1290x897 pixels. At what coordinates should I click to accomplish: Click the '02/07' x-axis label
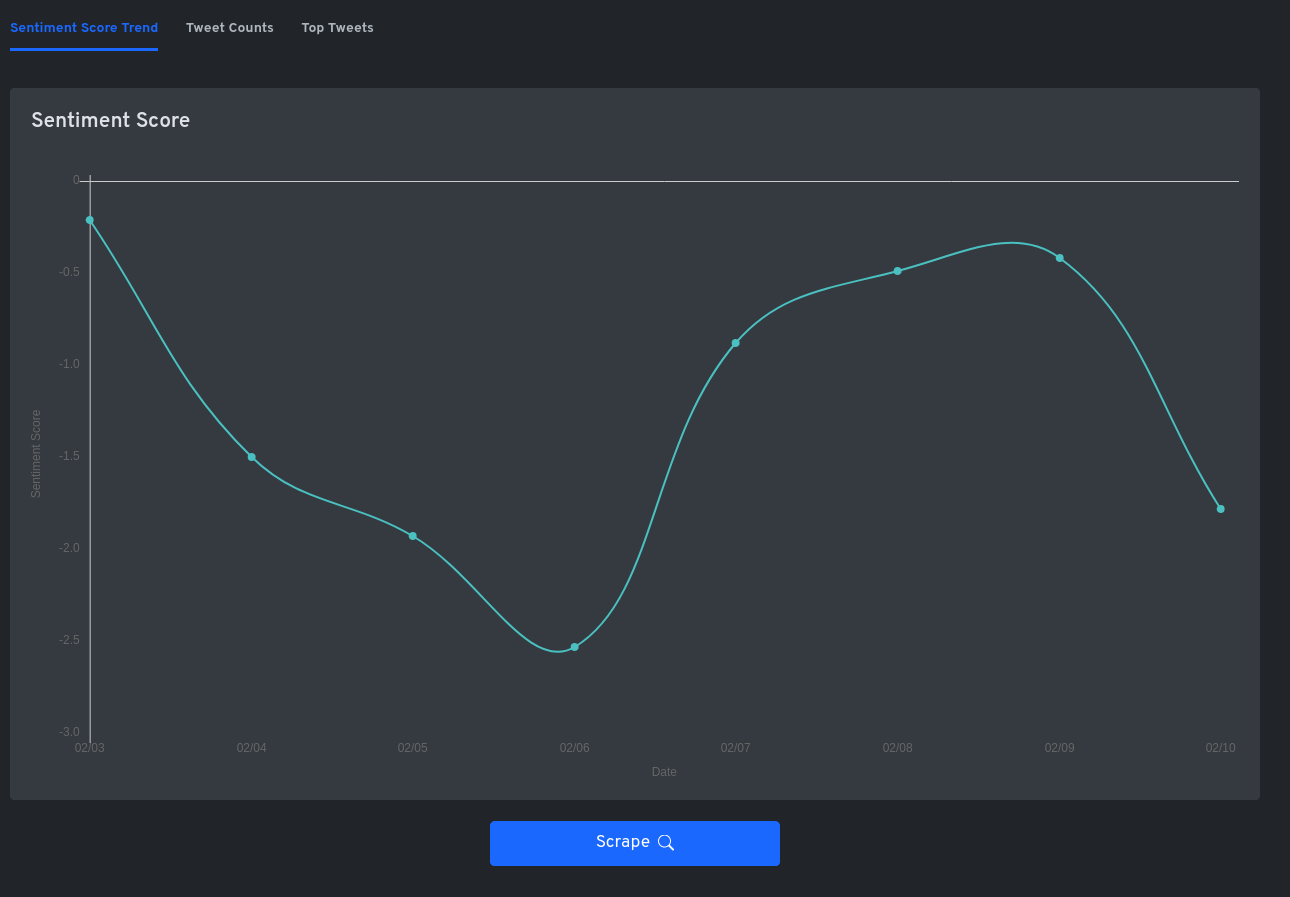(x=736, y=748)
